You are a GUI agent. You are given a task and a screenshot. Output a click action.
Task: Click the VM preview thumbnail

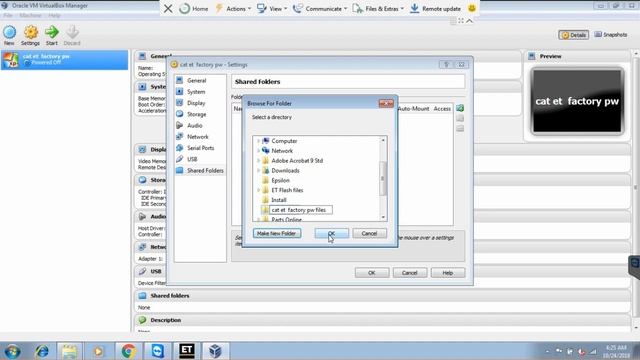577,101
